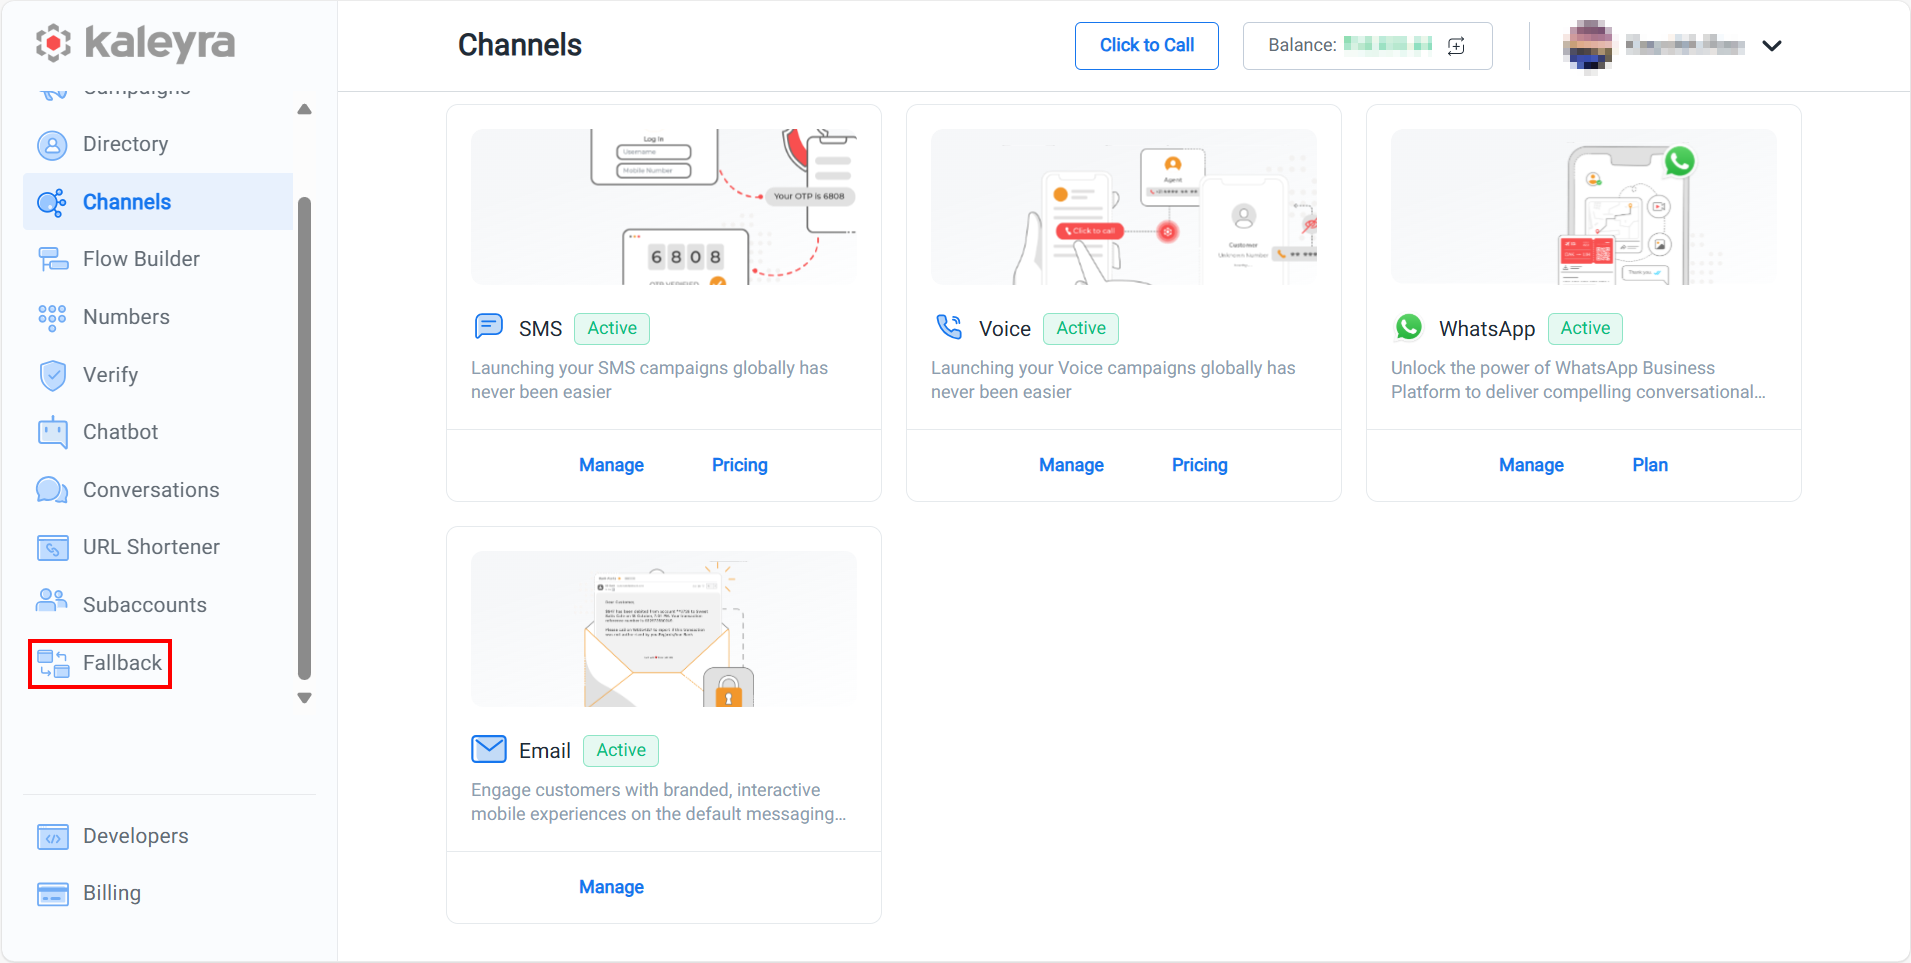View Voice Pricing
The height and width of the screenshot is (963, 1911).
click(1199, 465)
